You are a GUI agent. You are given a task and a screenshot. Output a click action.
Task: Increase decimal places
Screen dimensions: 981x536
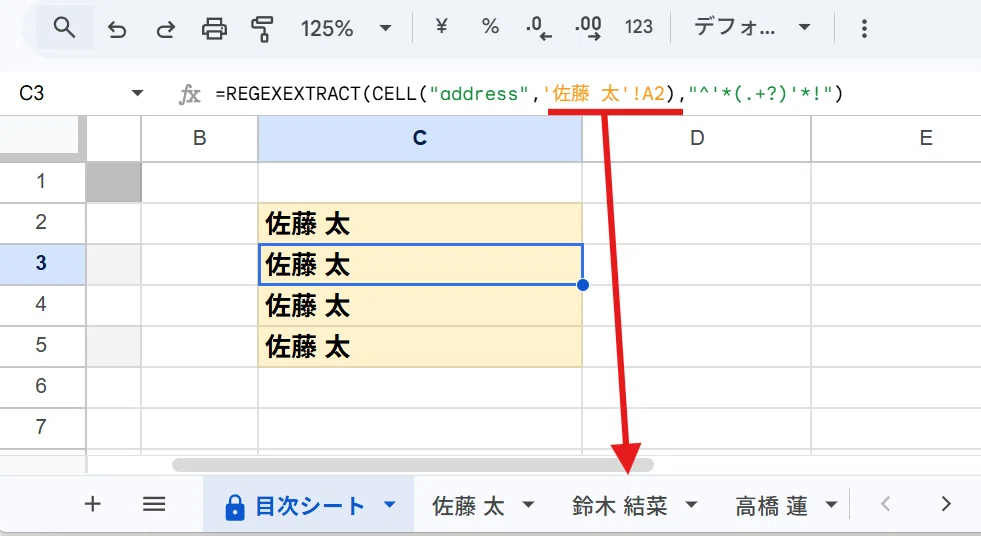pyautogui.click(x=588, y=28)
